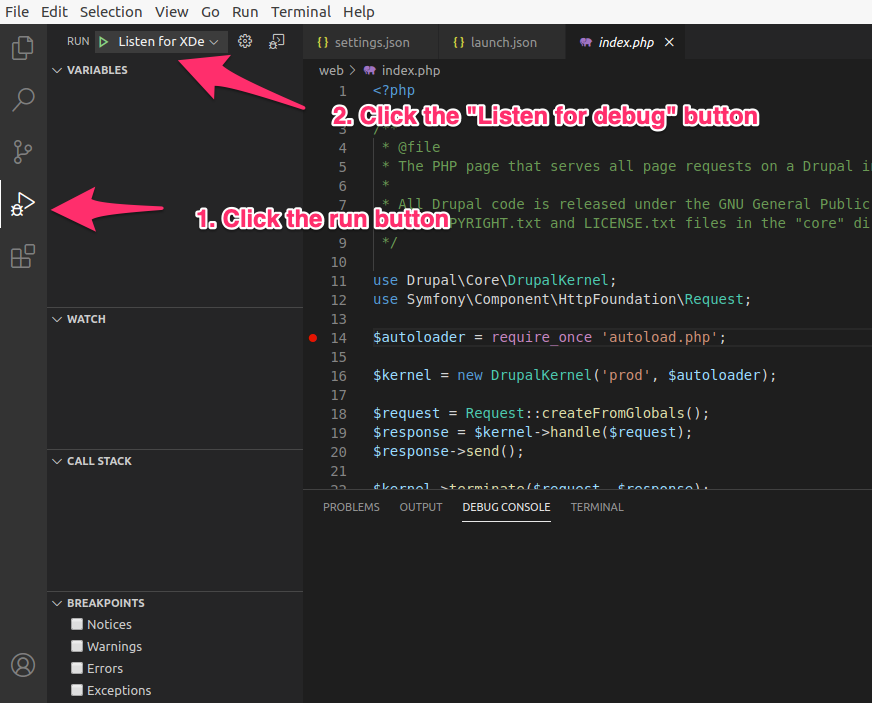Click createFromGlobals on line 18
The width and height of the screenshot is (872, 703).
[613, 413]
